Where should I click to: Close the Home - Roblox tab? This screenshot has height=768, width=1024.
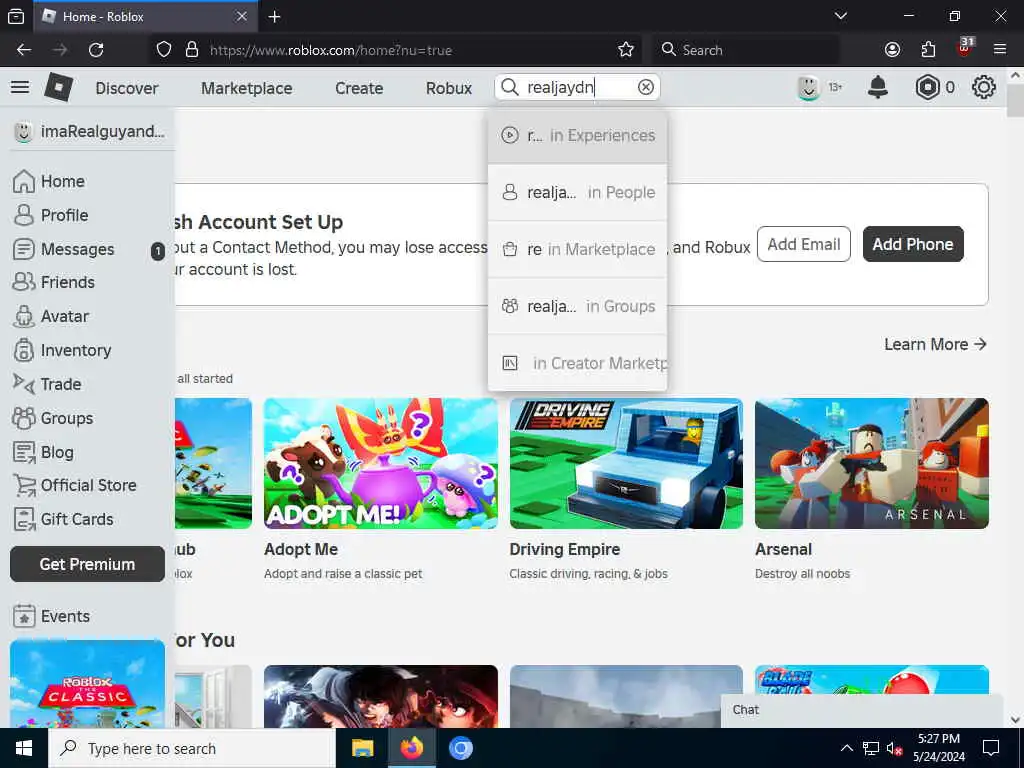coord(242,16)
